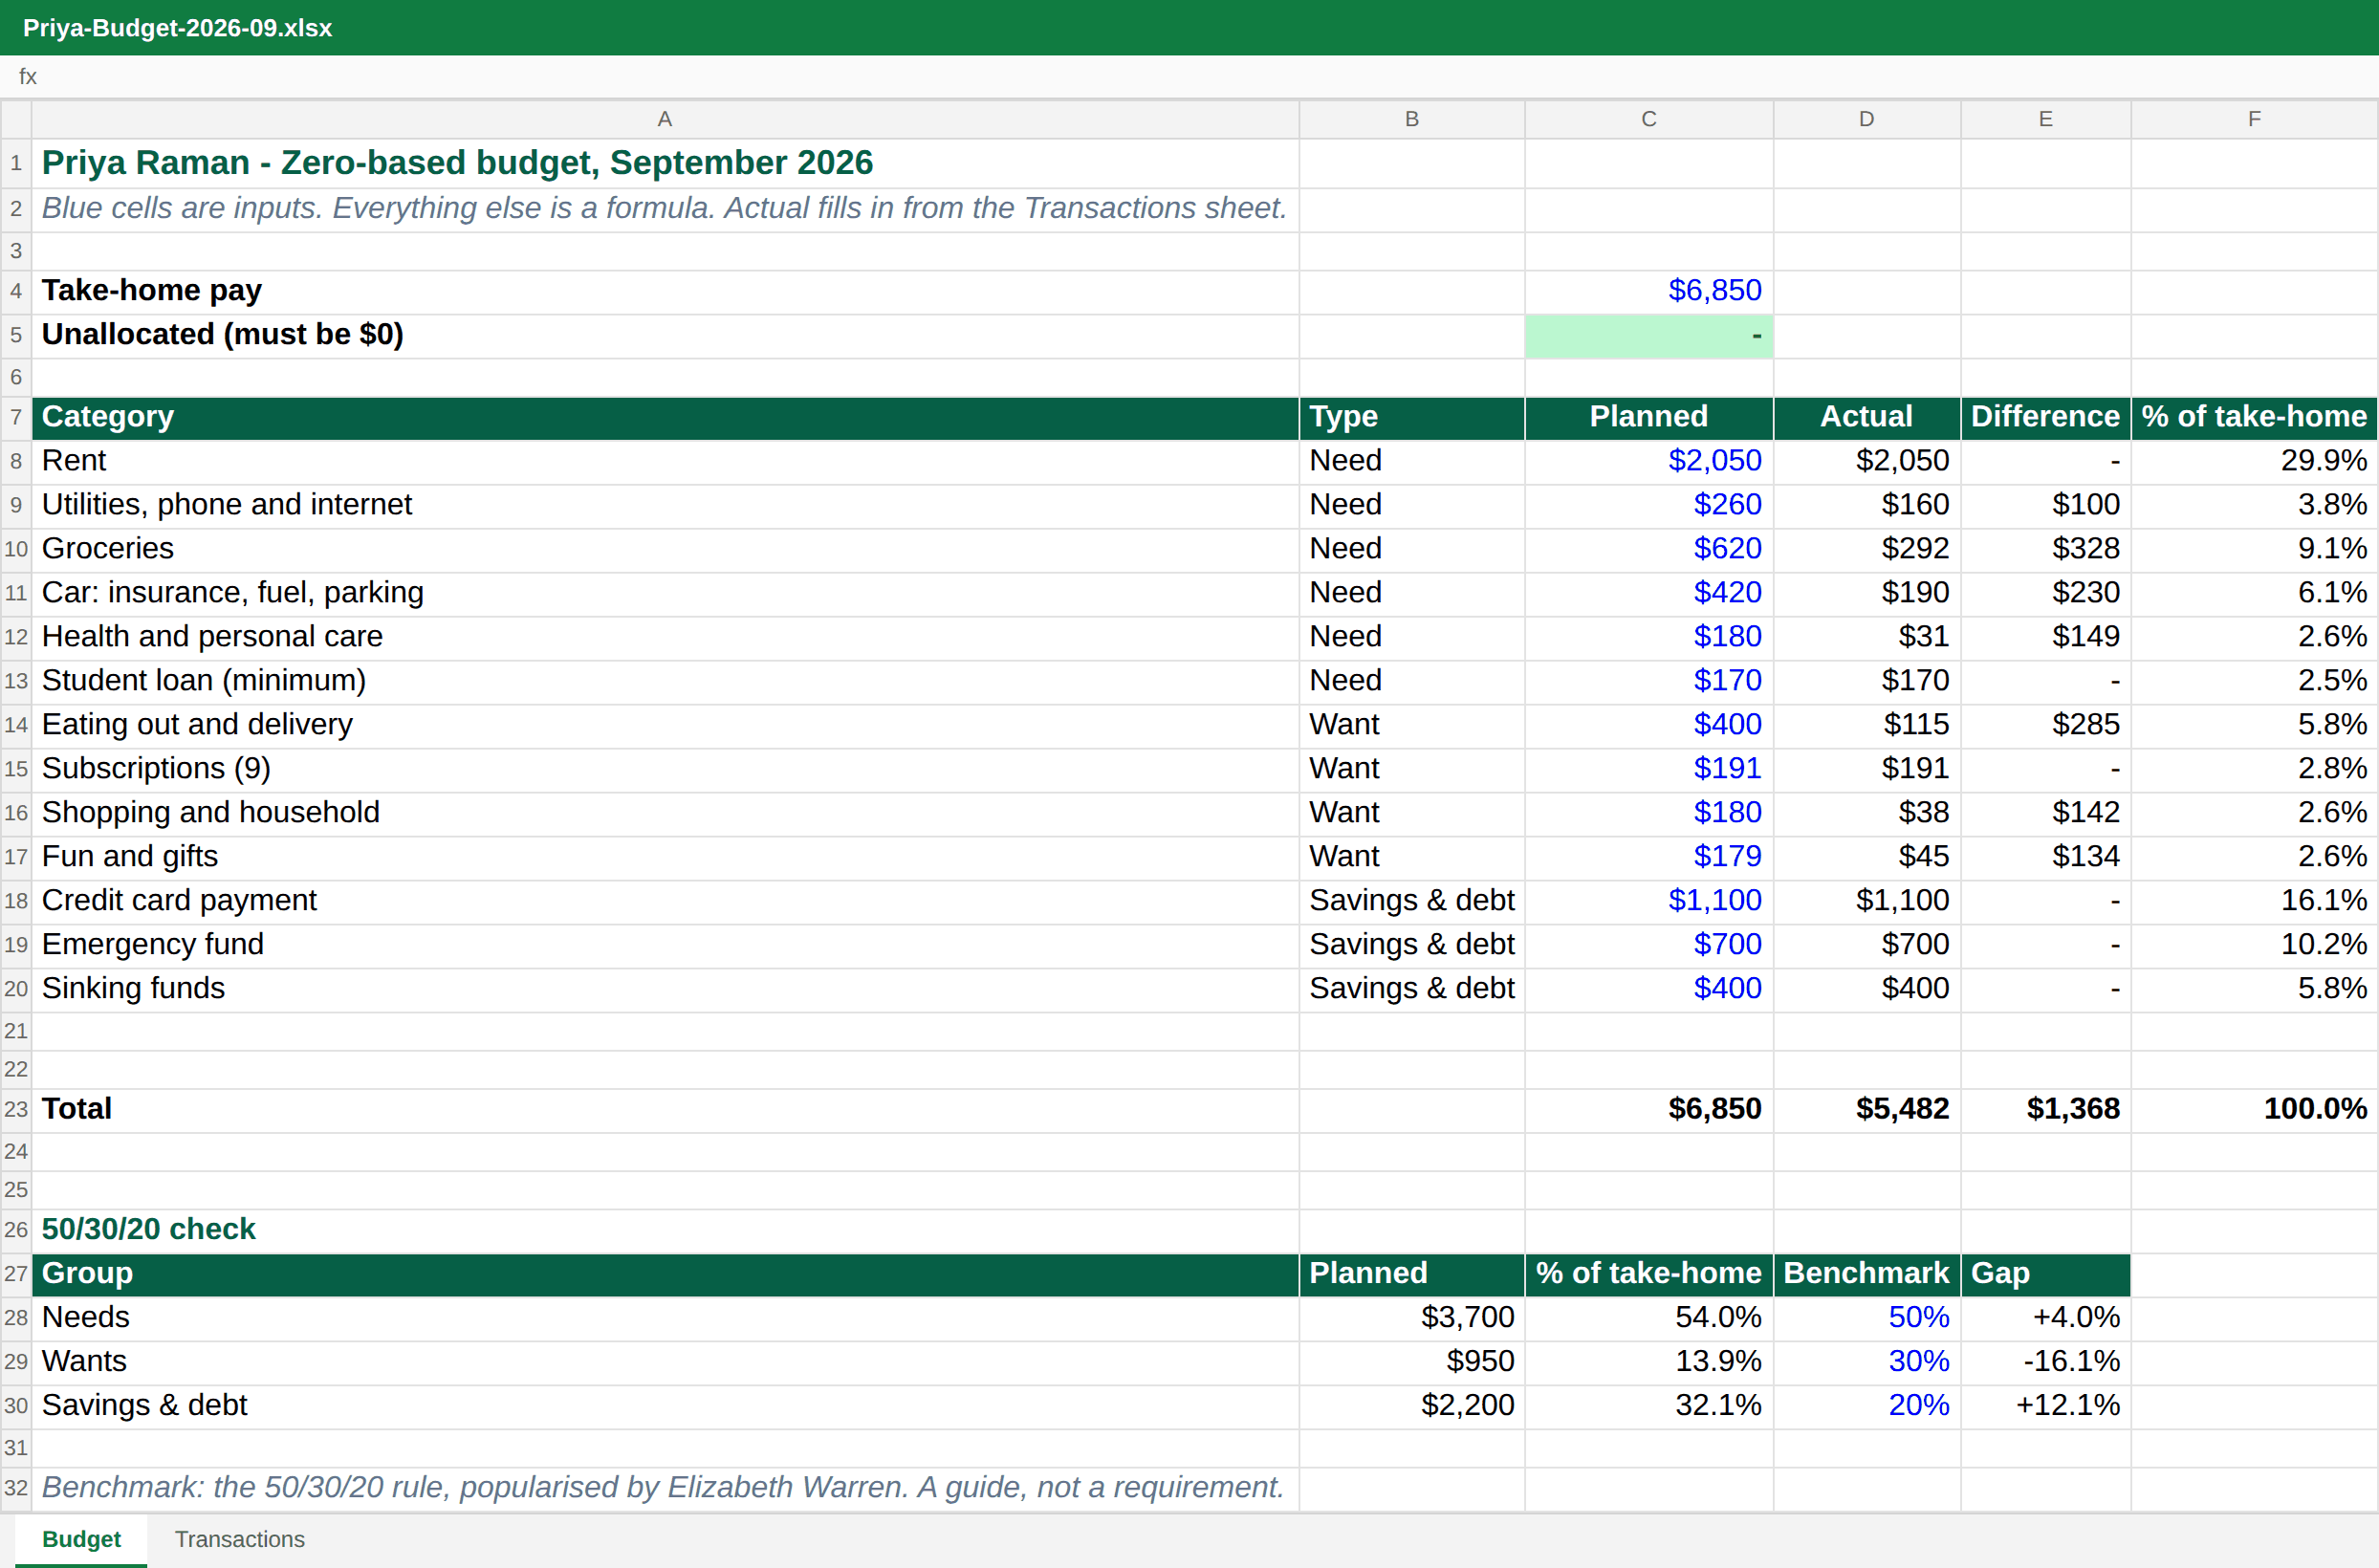Select the Total actual $5,482 cell
2379x1568 pixels.
1867,1109
